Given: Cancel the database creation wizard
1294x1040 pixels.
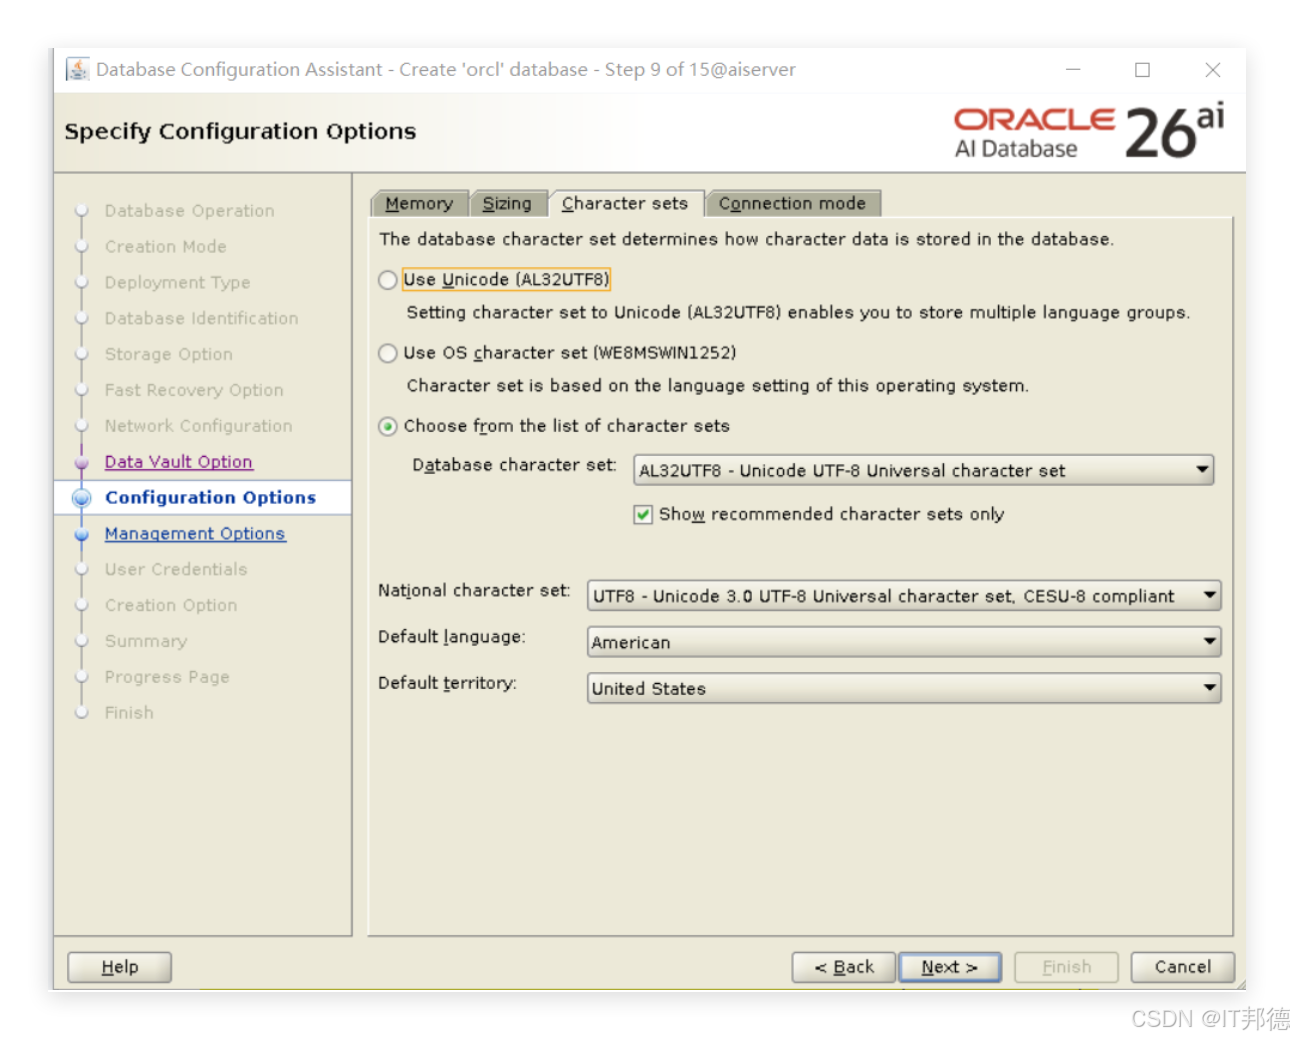Looking at the screenshot, I should [1183, 967].
